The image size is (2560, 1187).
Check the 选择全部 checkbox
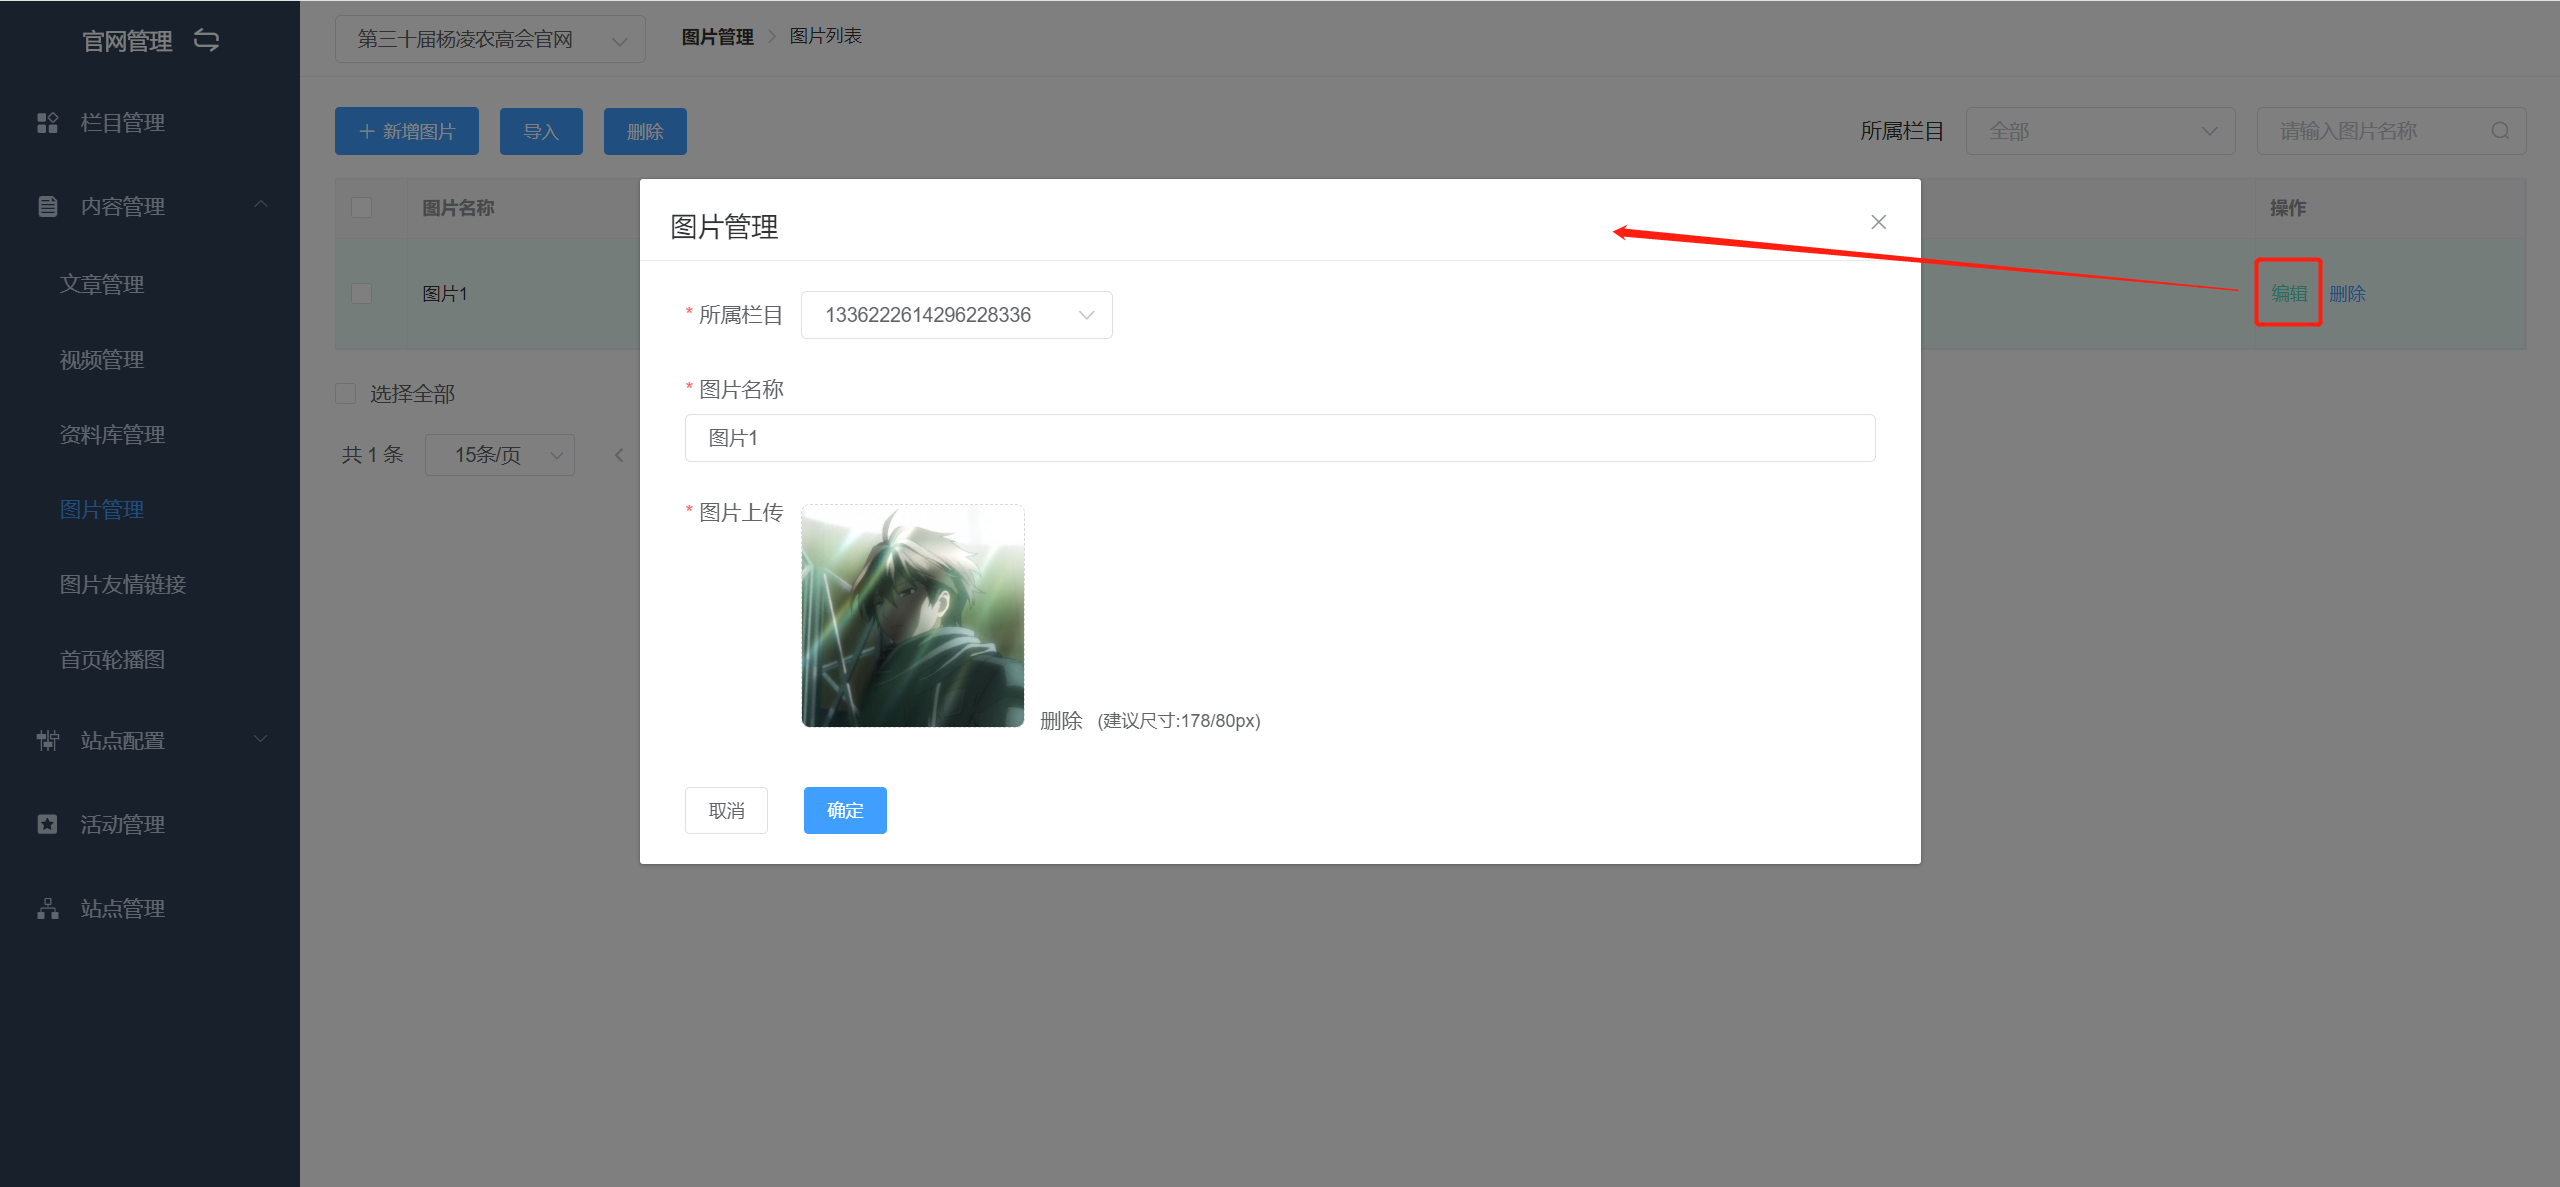point(346,393)
